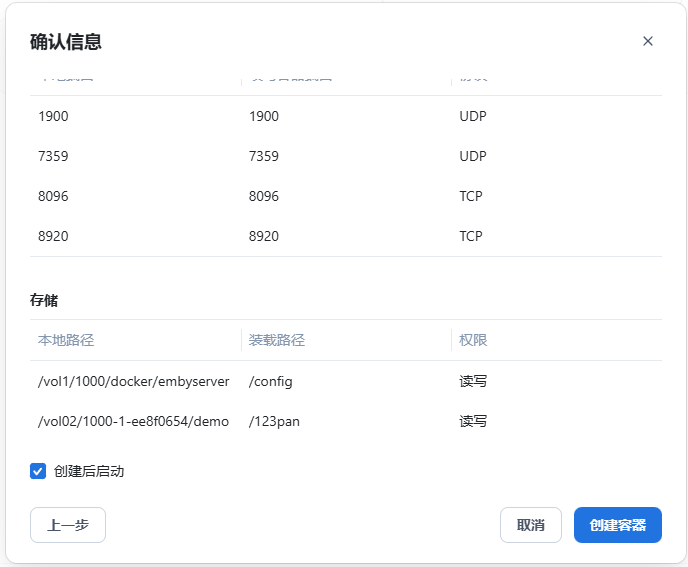Click the 创建后启动 label text
The height and width of the screenshot is (567, 688).
pyautogui.click(x=89, y=471)
